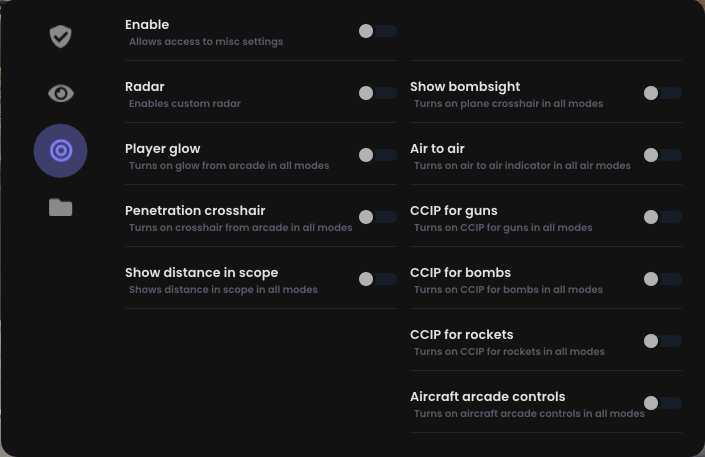Enable Penetration crosshair toggle
The image size is (705, 457).
(377, 218)
